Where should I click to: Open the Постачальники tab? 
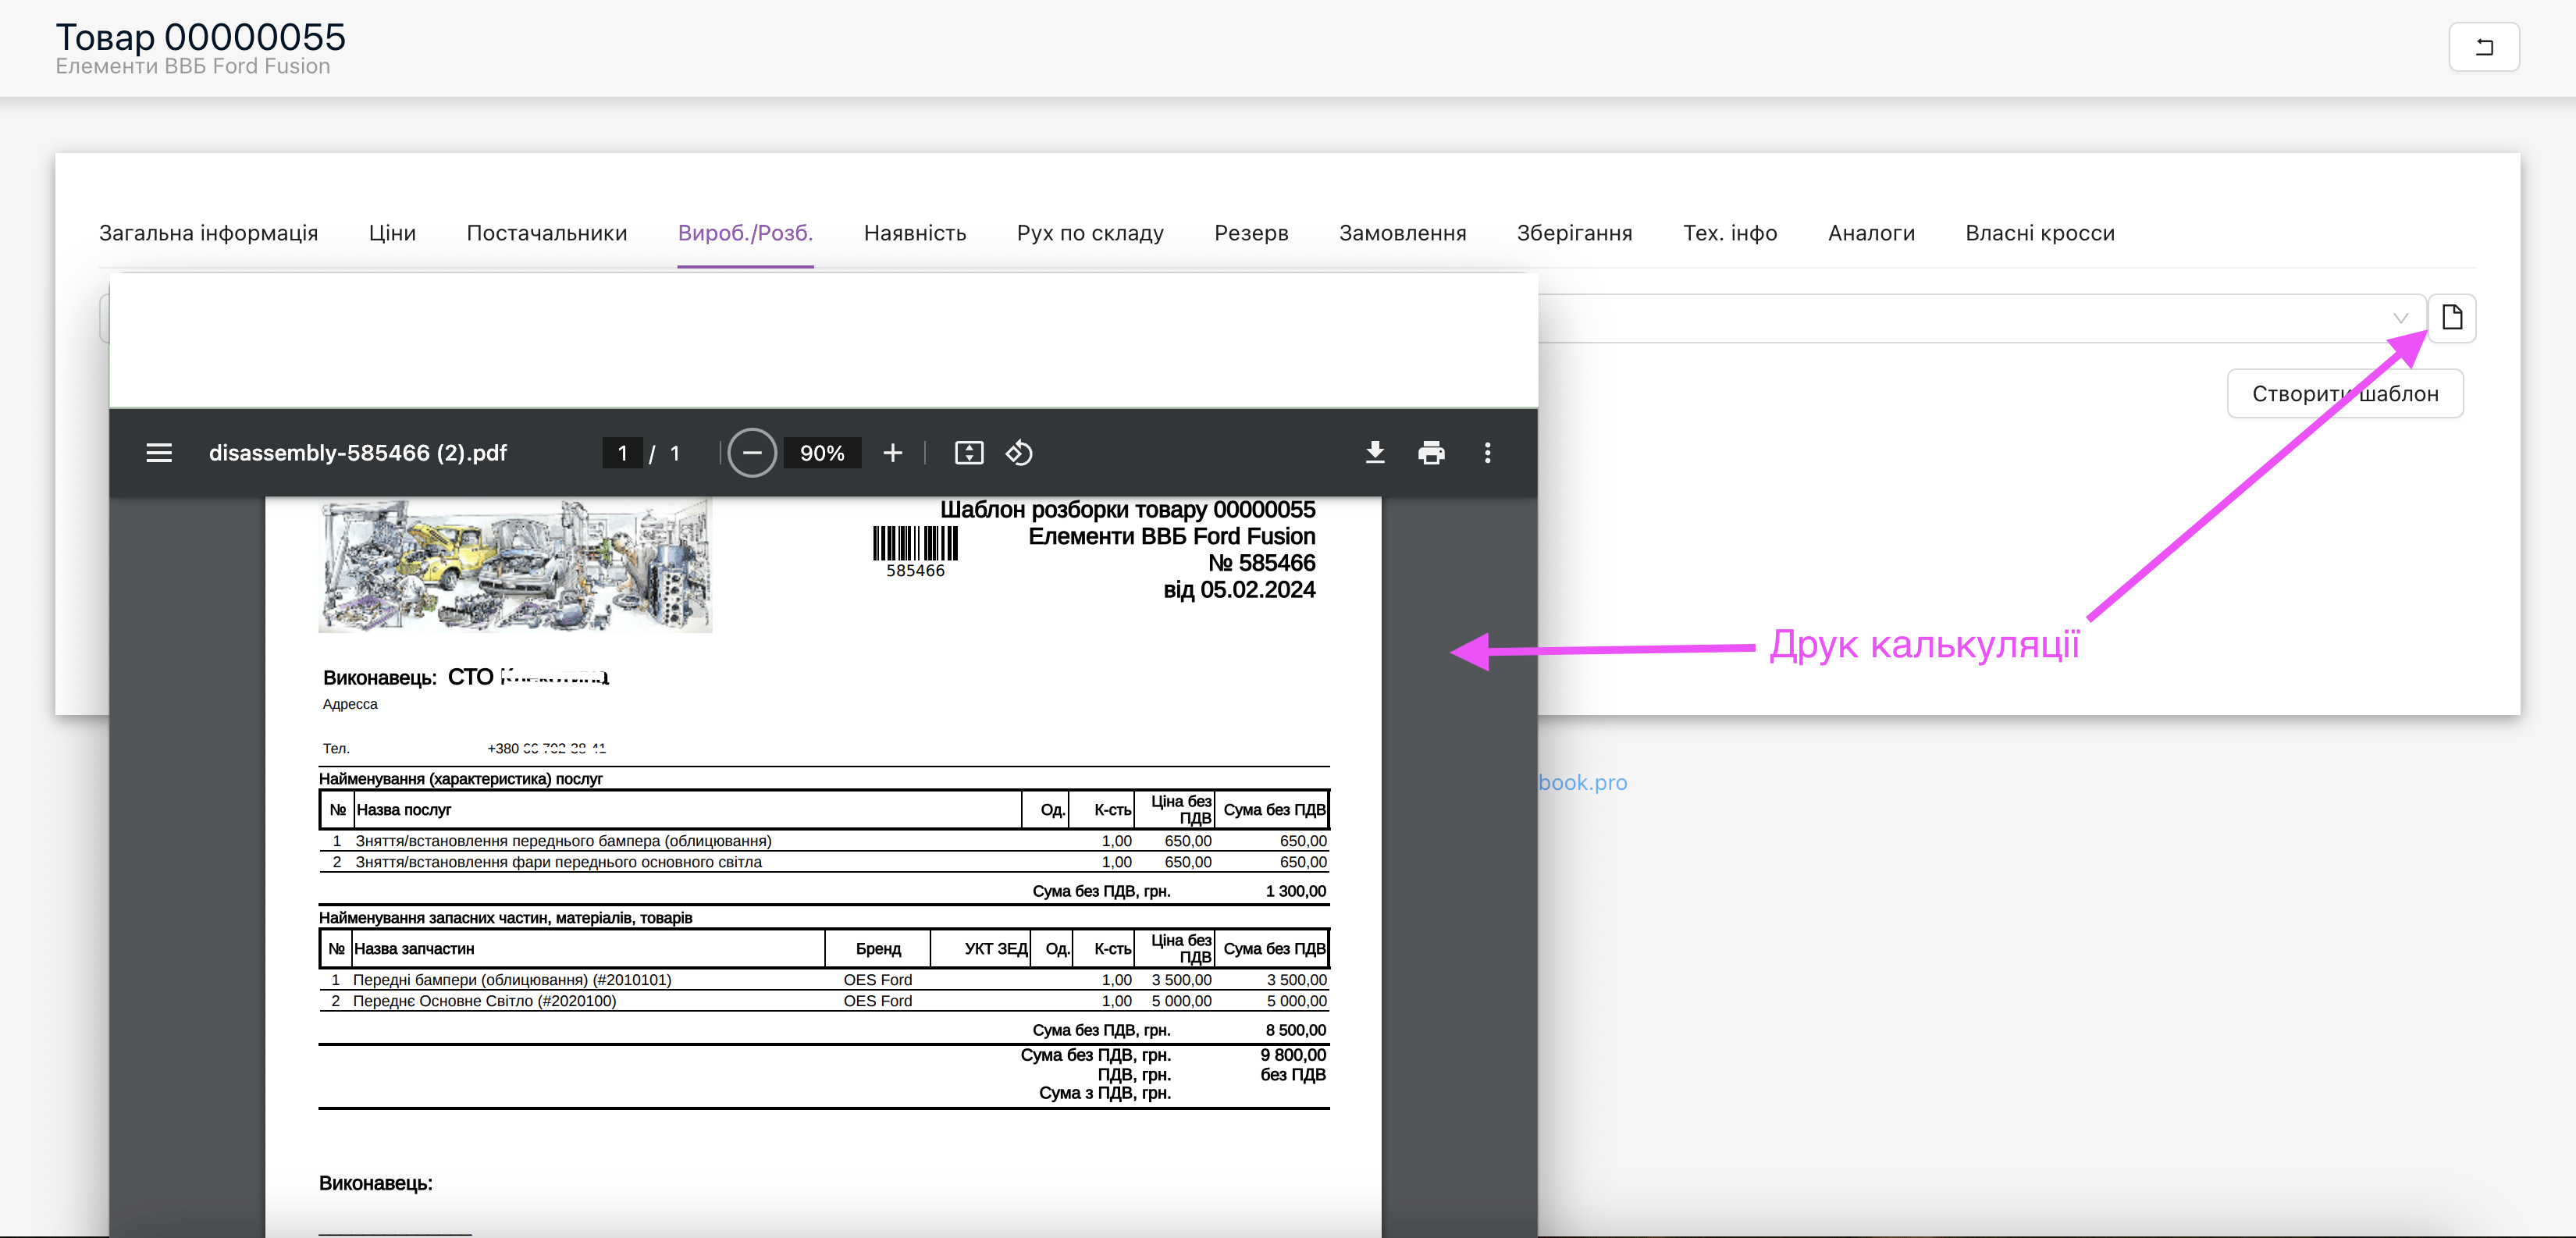546,233
